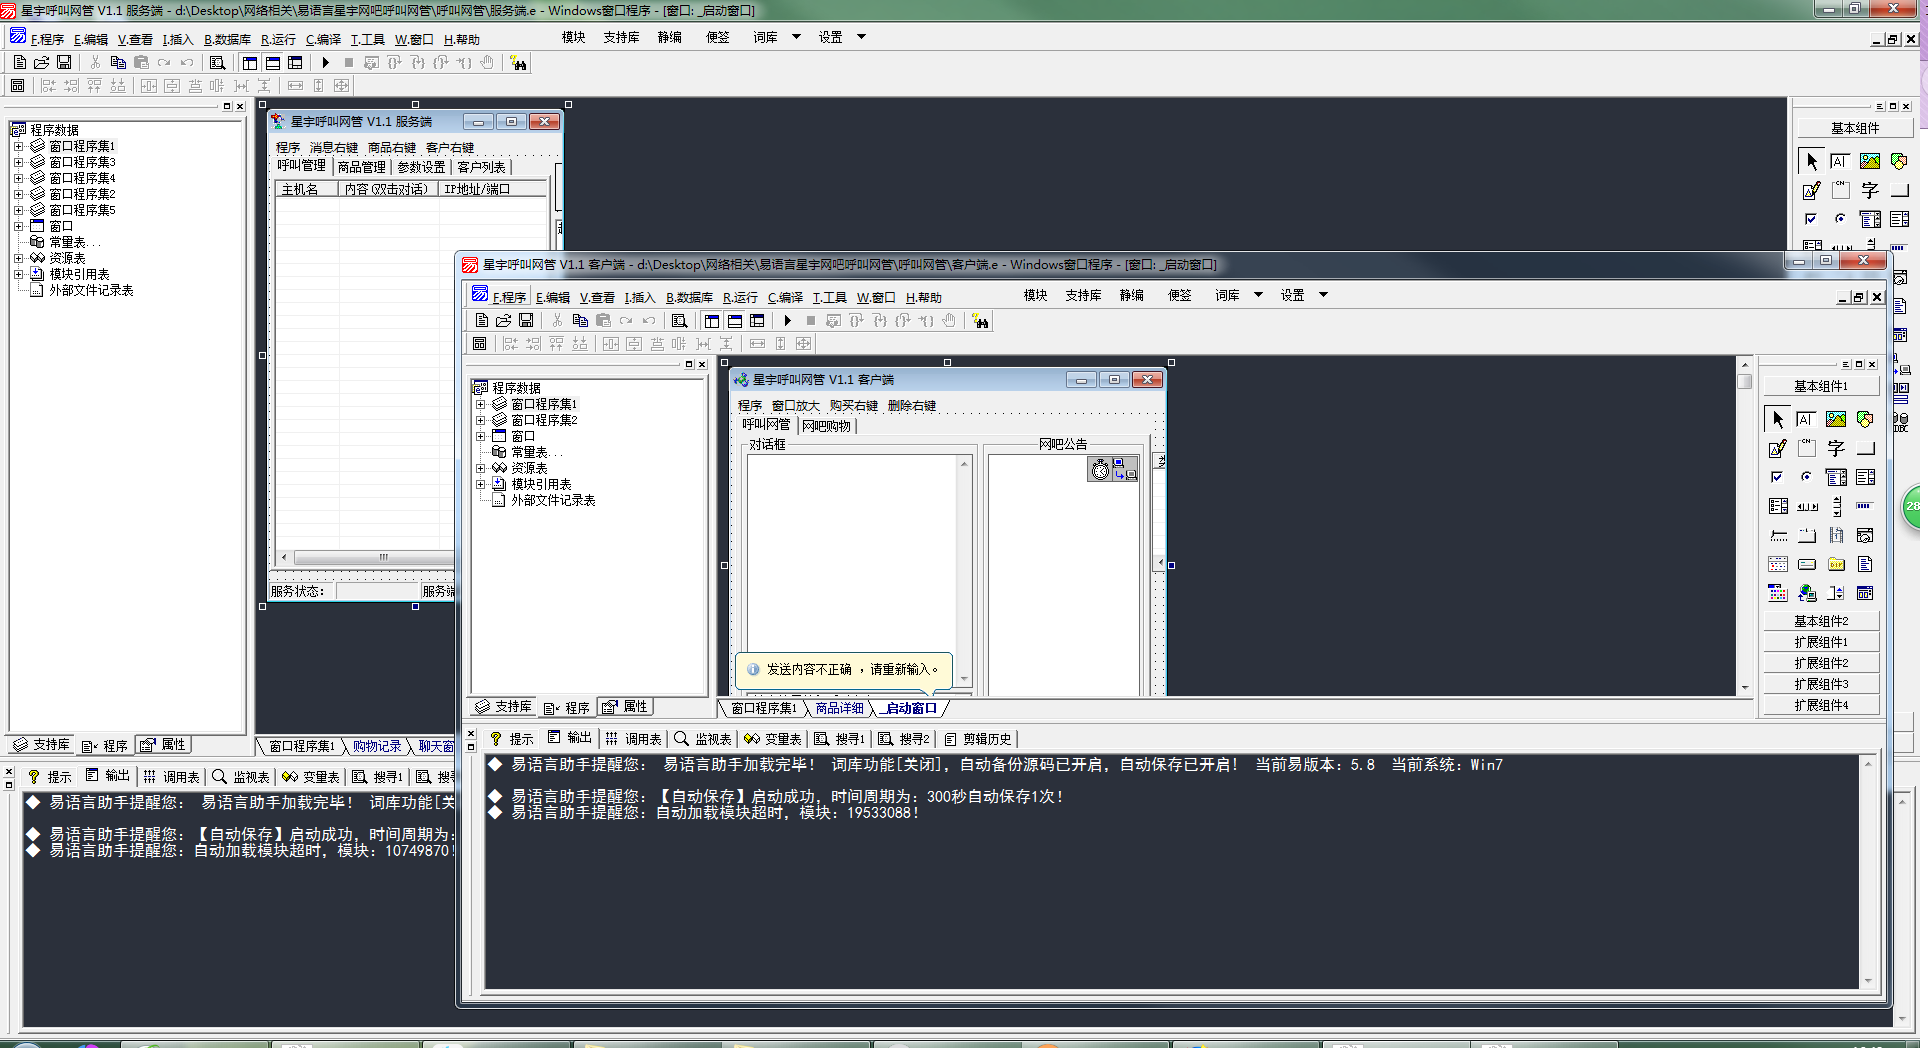Expand 窗口程序集1 in client tree

(x=481, y=404)
